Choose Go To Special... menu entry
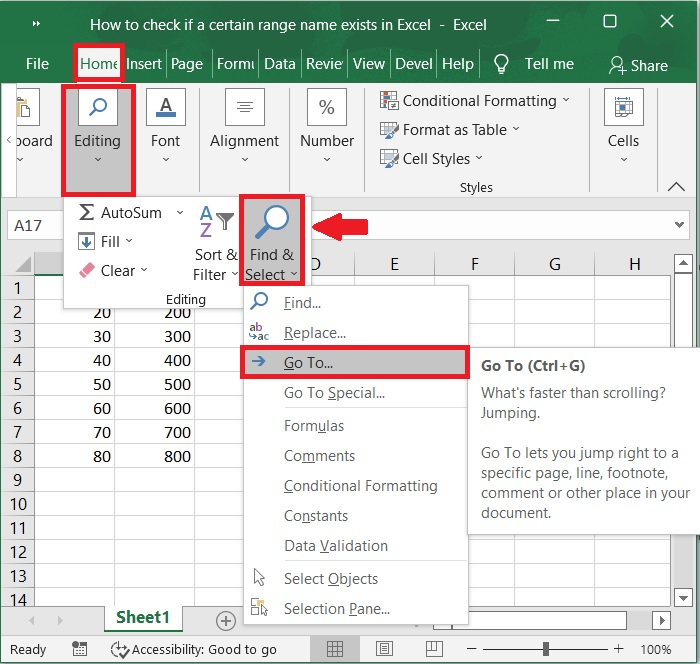This screenshot has width=700, height=664. point(356,393)
